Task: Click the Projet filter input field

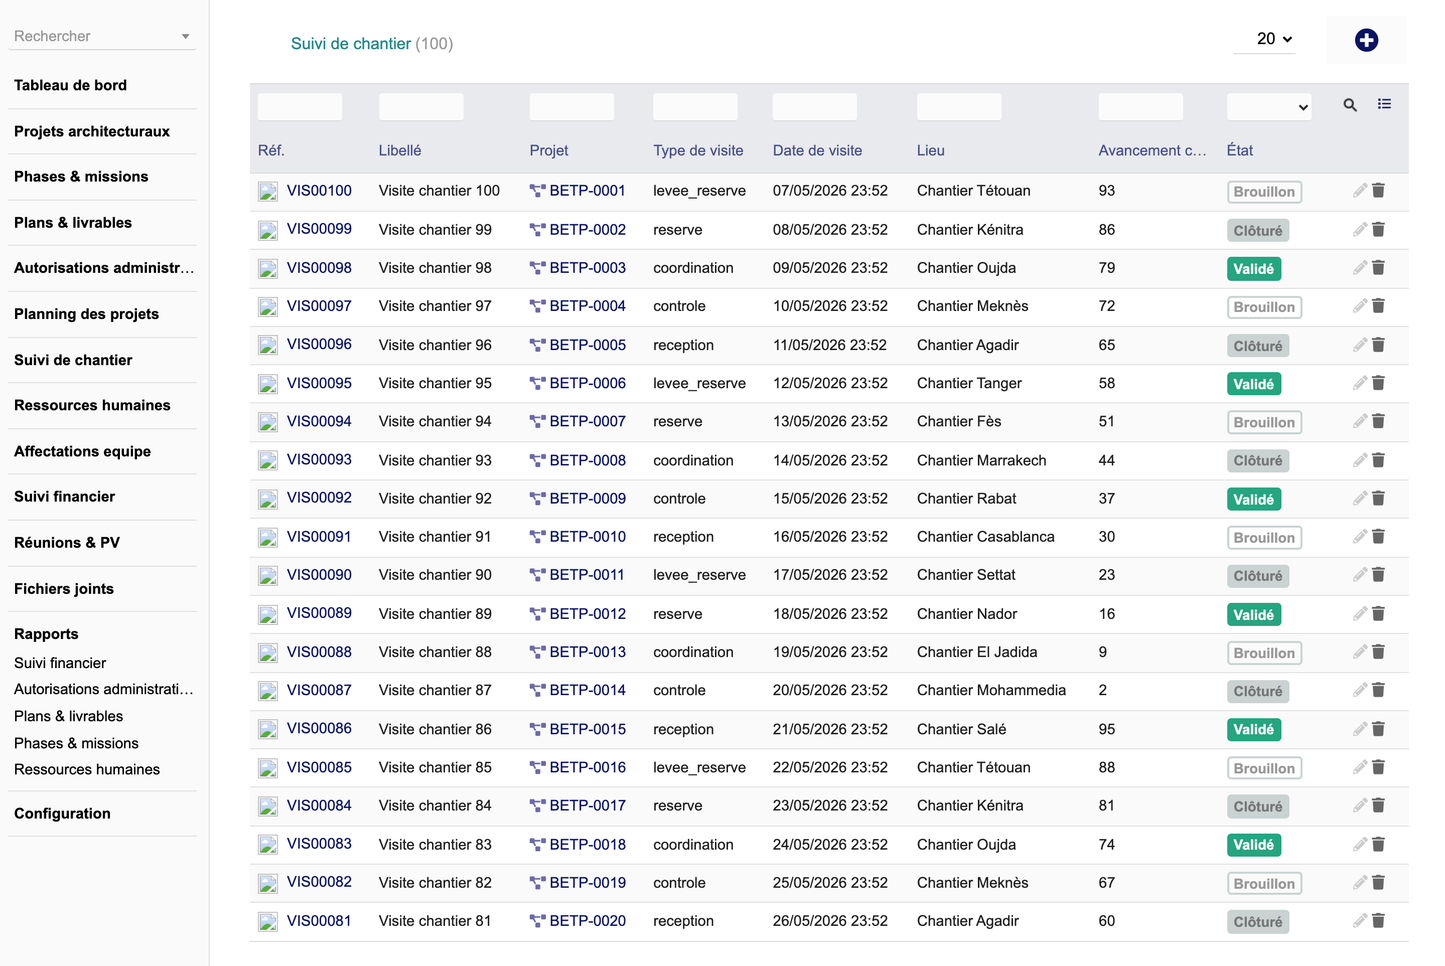Action: pos(572,107)
